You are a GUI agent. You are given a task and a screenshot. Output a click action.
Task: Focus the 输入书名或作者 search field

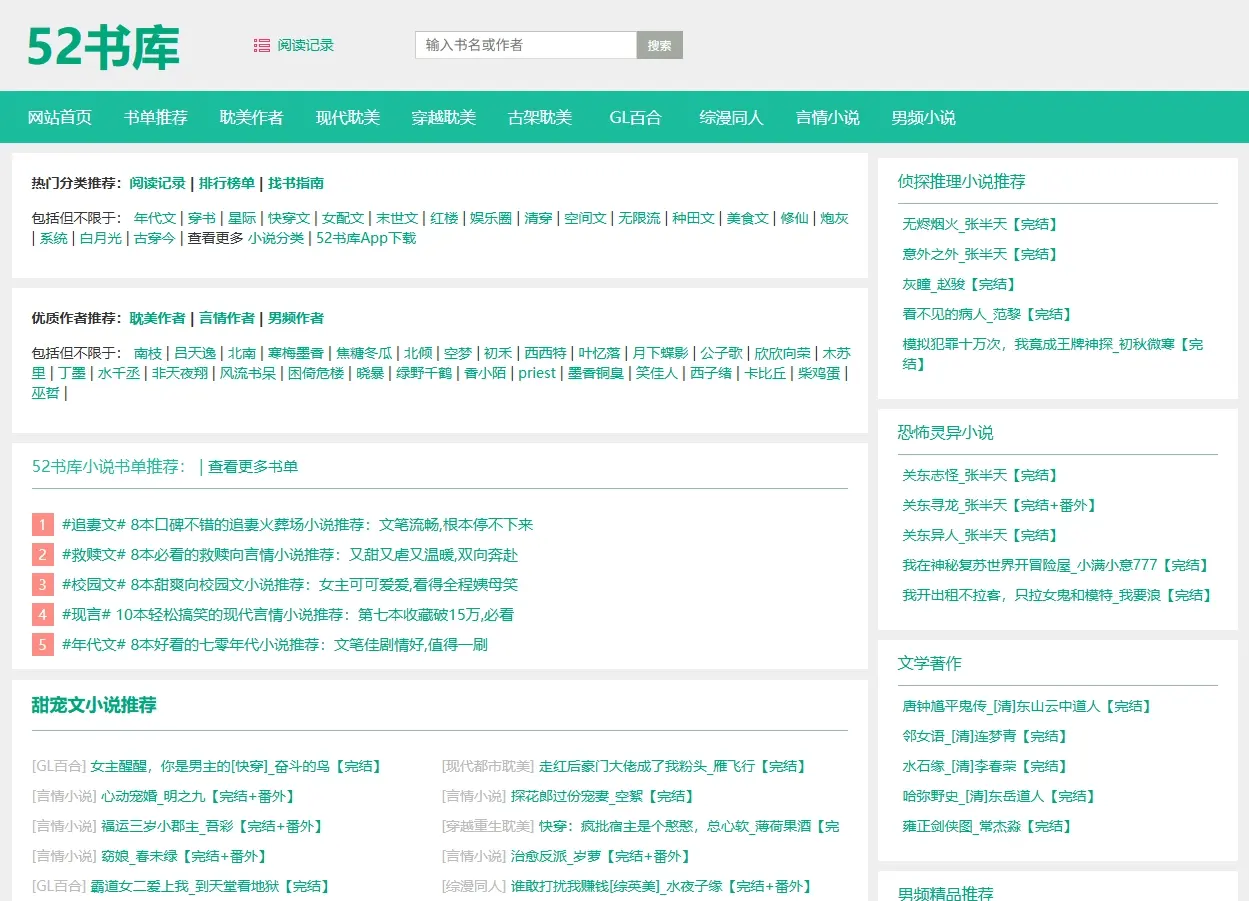click(x=526, y=45)
